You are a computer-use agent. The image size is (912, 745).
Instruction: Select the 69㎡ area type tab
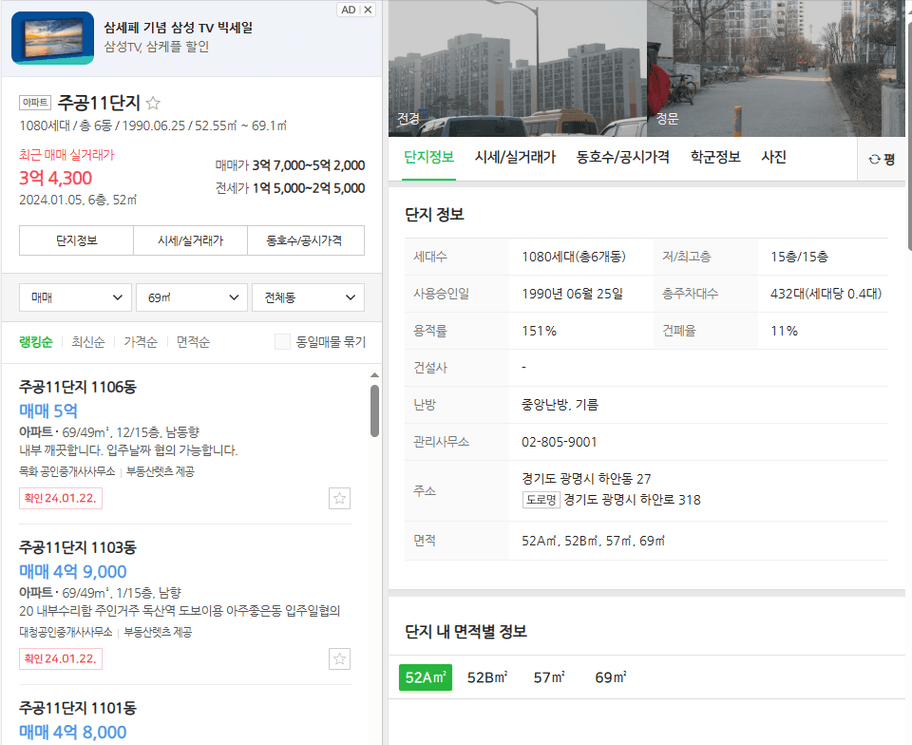(611, 678)
